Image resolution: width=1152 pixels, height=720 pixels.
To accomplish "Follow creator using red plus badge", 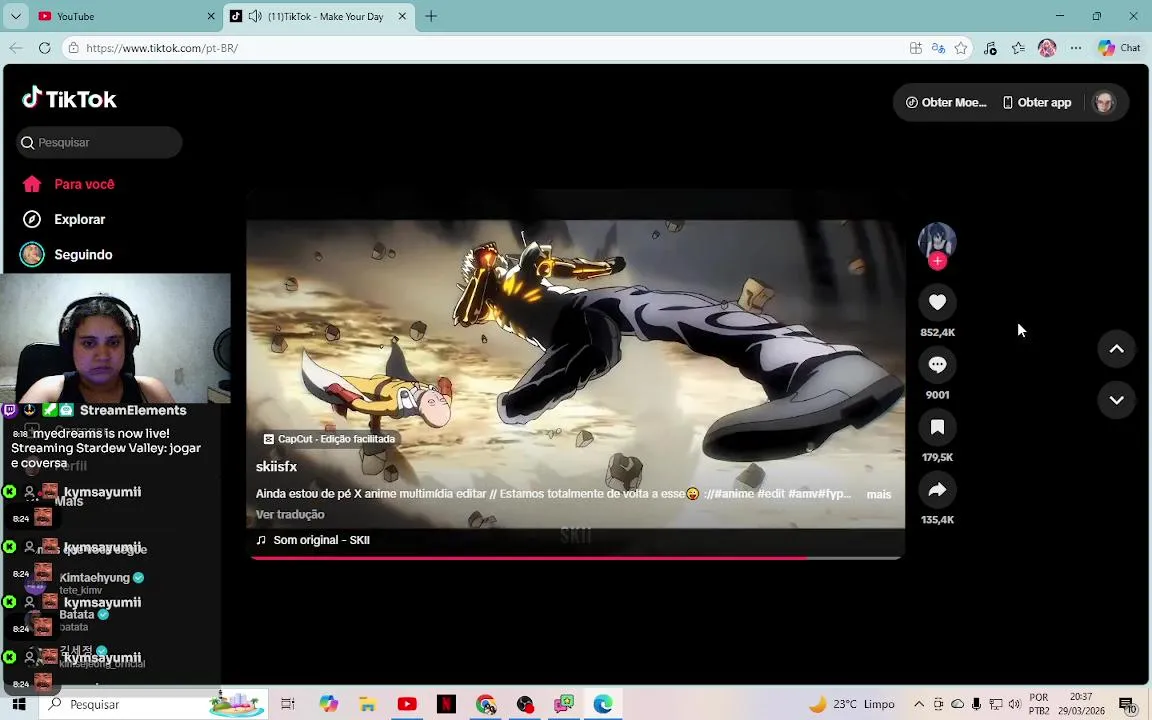I will (937, 261).
